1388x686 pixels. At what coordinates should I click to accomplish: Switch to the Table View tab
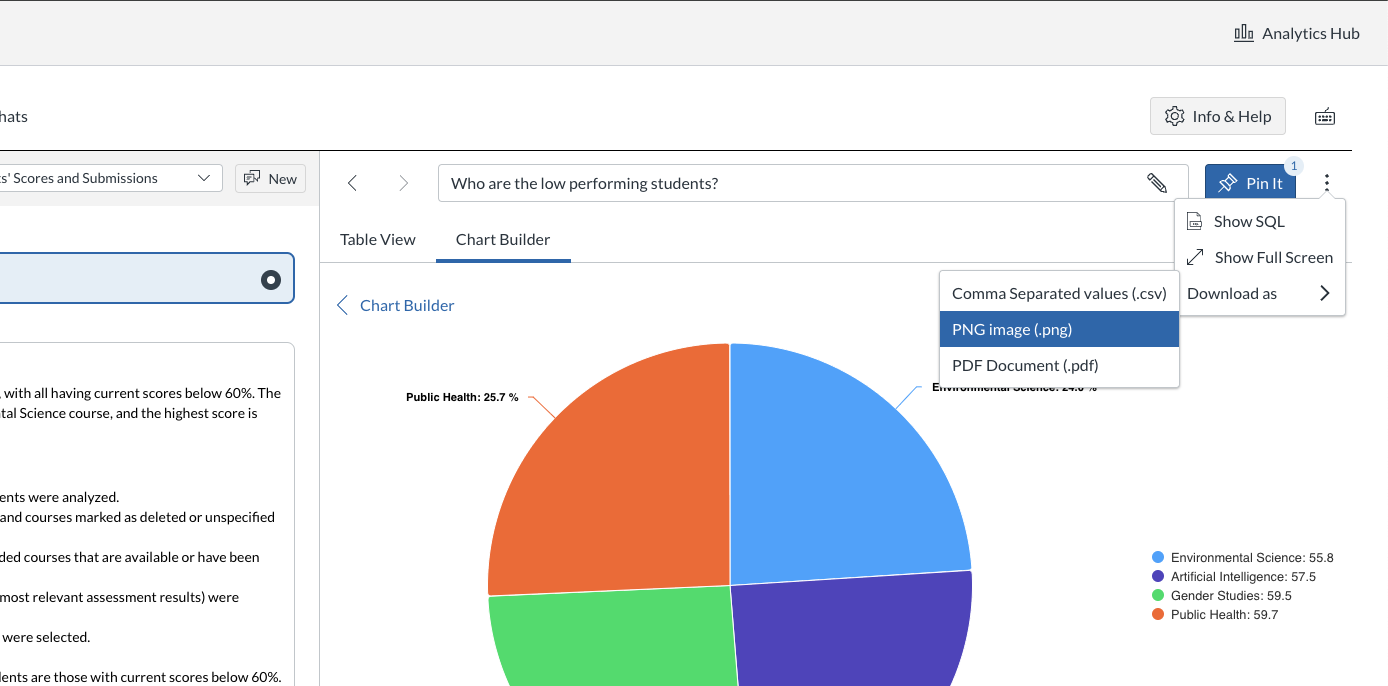tap(378, 239)
